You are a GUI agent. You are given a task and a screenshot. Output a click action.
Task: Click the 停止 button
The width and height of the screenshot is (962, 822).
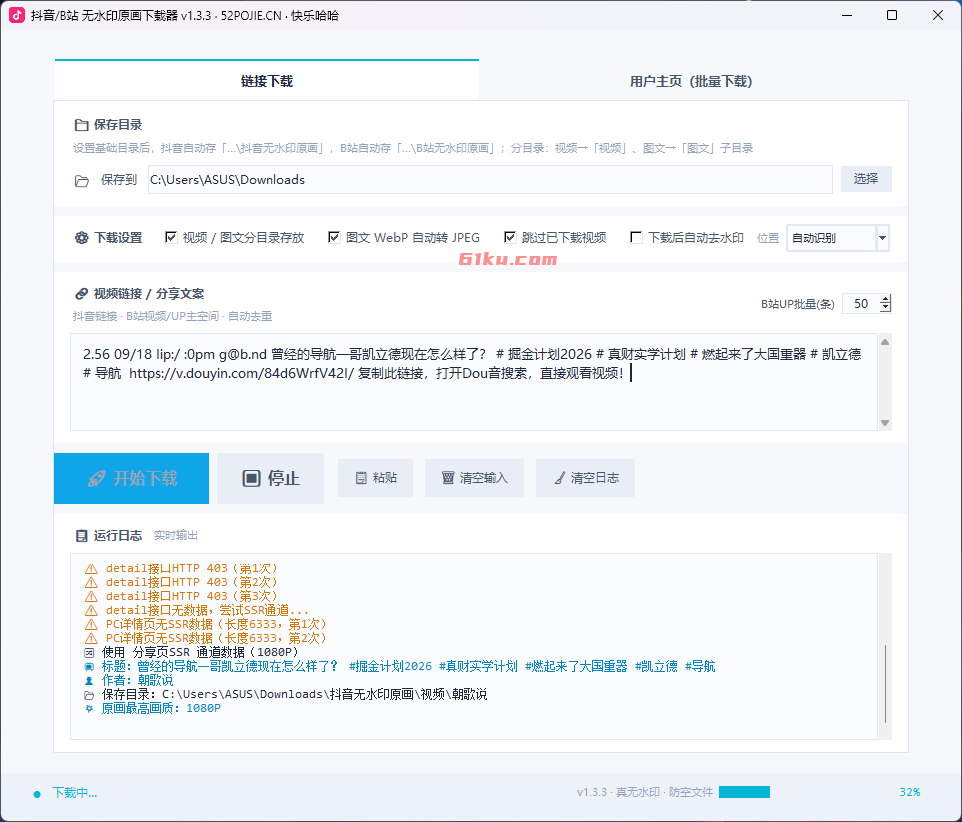click(271, 478)
